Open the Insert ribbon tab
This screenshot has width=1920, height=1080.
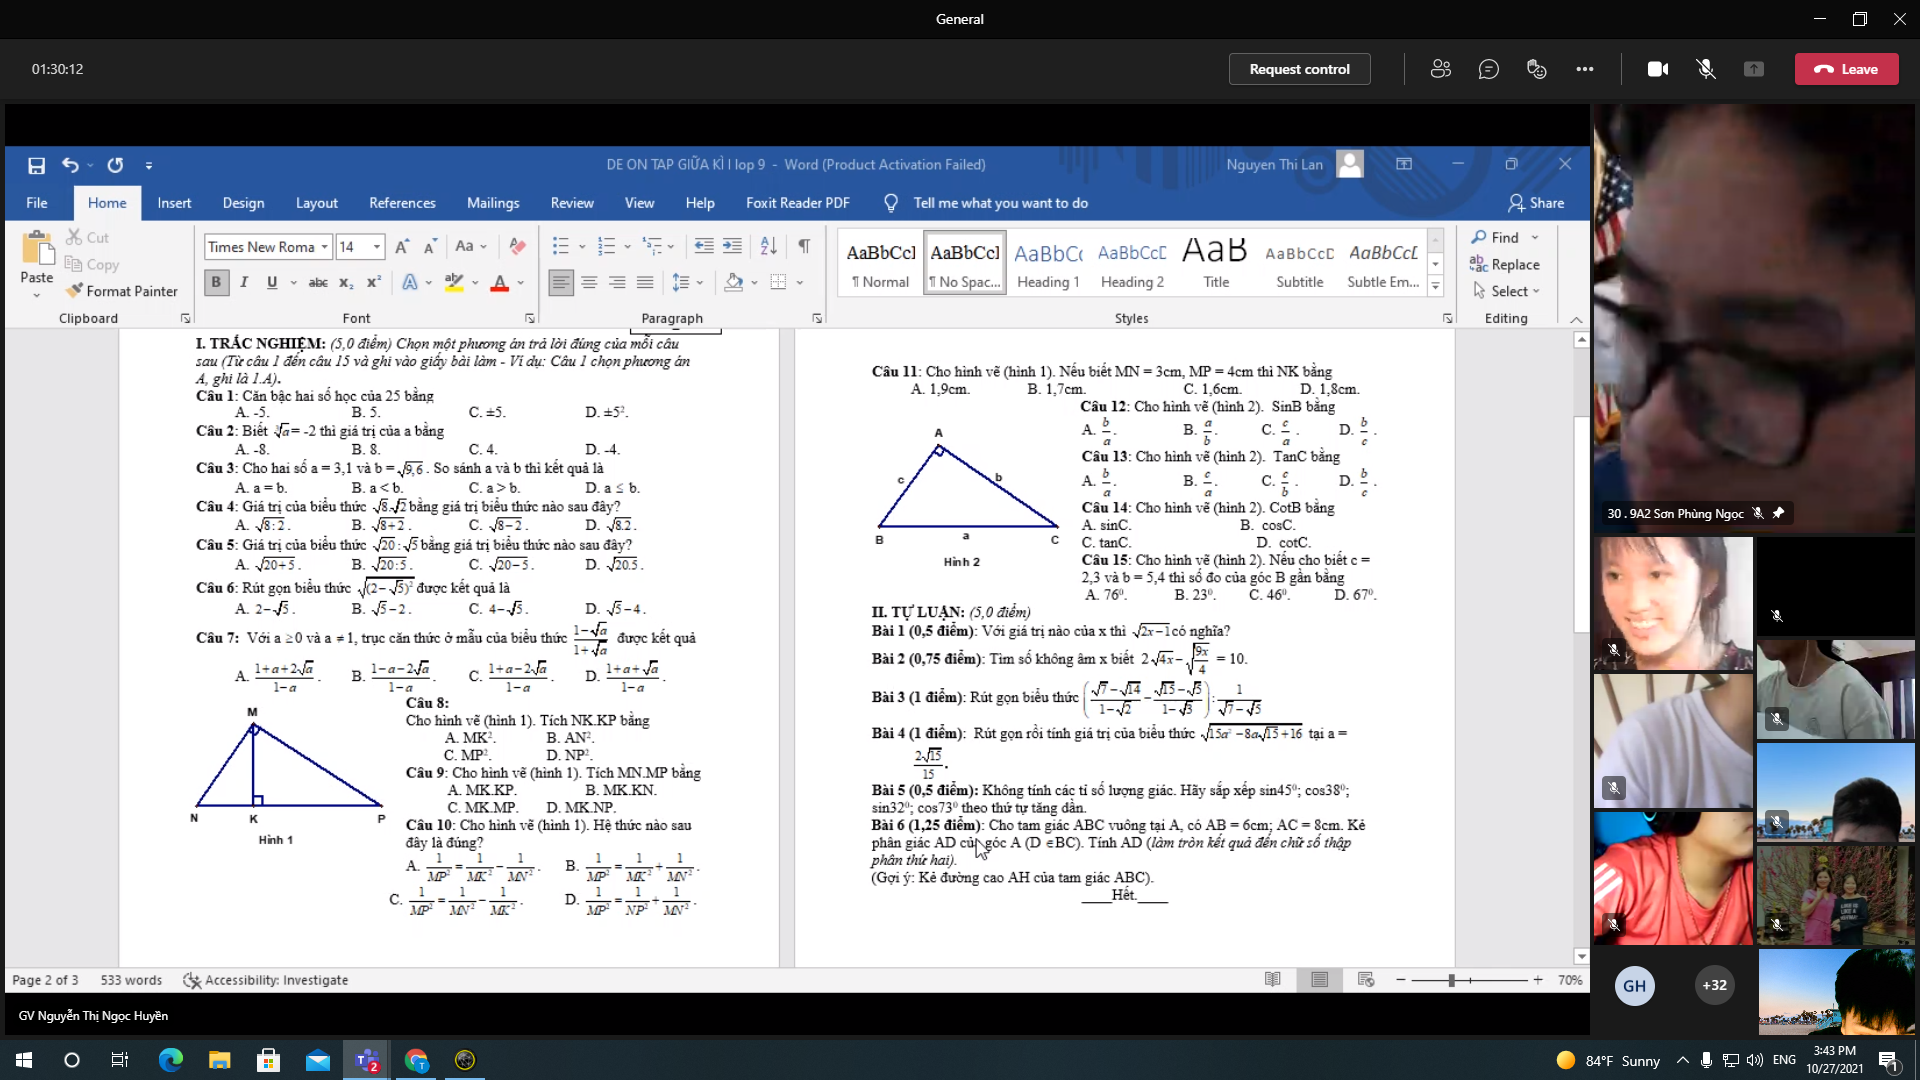click(x=174, y=202)
